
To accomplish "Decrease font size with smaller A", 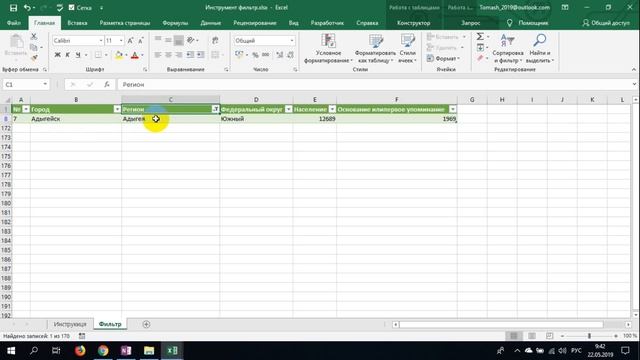I will (141, 40).
